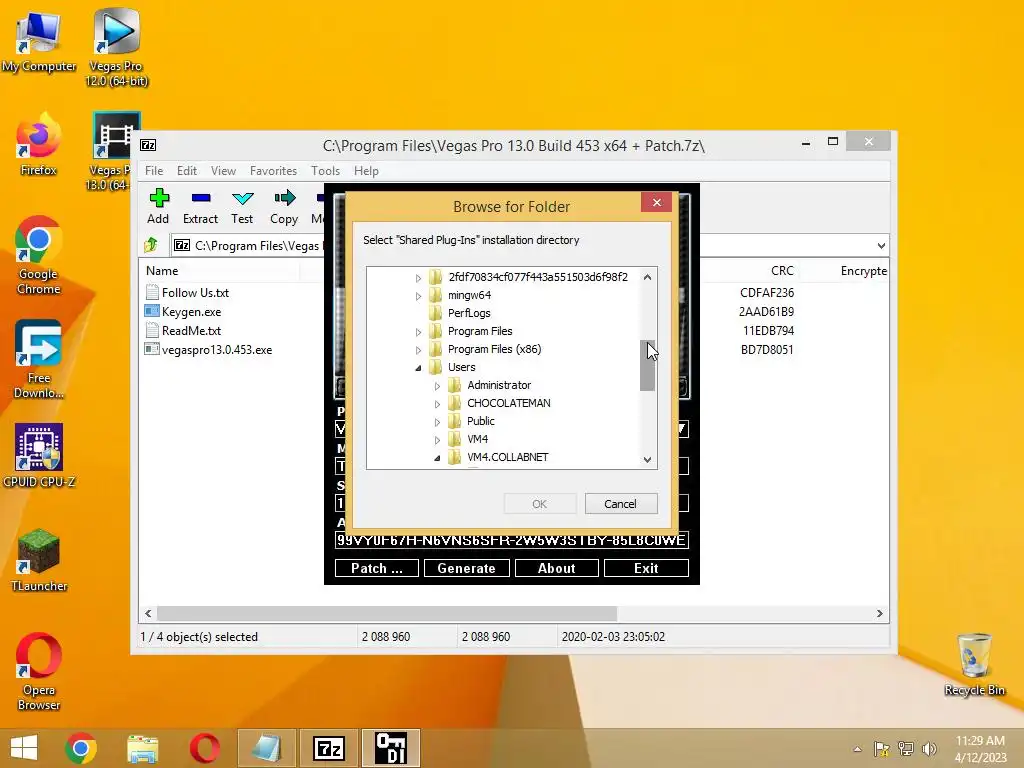Select vegaspro13.0.453.exe in the file list
Image resolution: width=1024 pixels, height=768 pixels.
217,349
